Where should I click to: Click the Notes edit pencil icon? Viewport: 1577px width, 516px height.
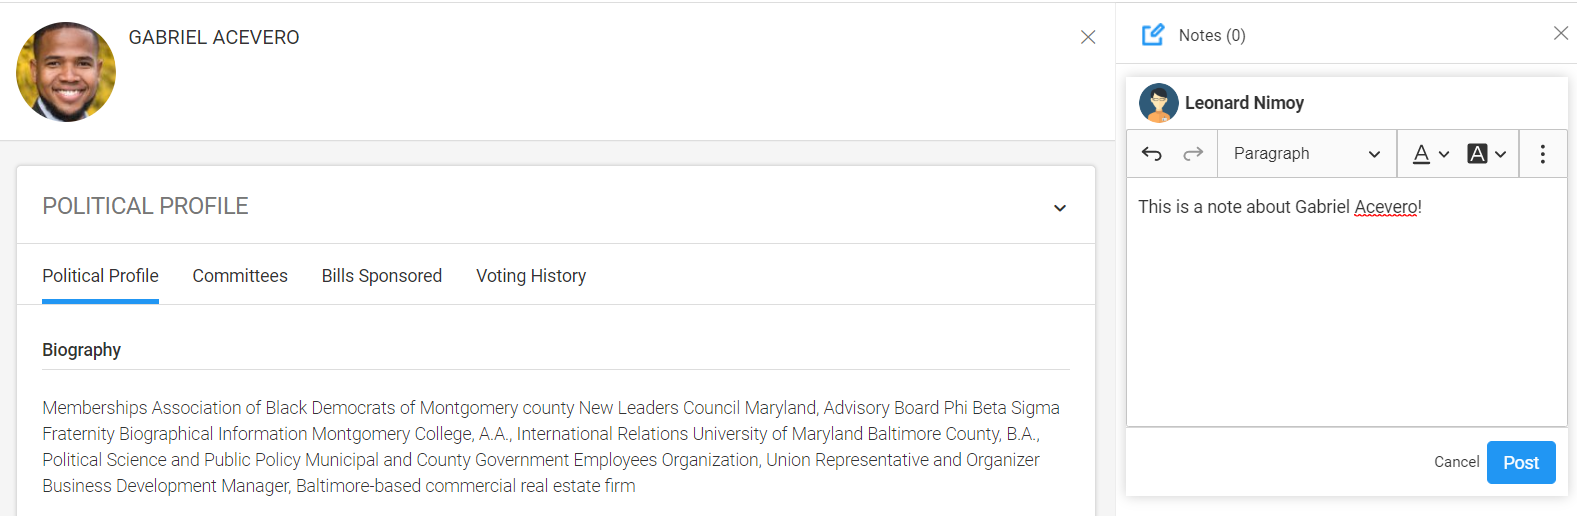(x=1153, y=35)
